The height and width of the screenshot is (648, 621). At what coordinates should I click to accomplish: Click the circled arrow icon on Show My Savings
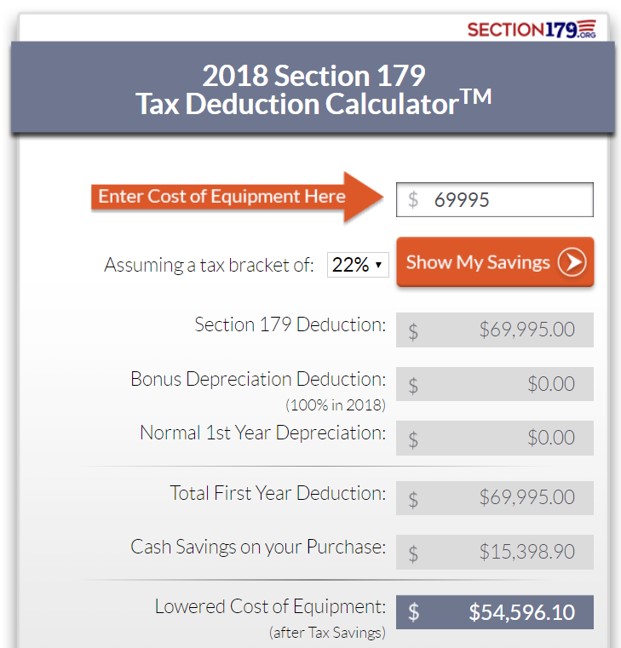tap(572, 263)
